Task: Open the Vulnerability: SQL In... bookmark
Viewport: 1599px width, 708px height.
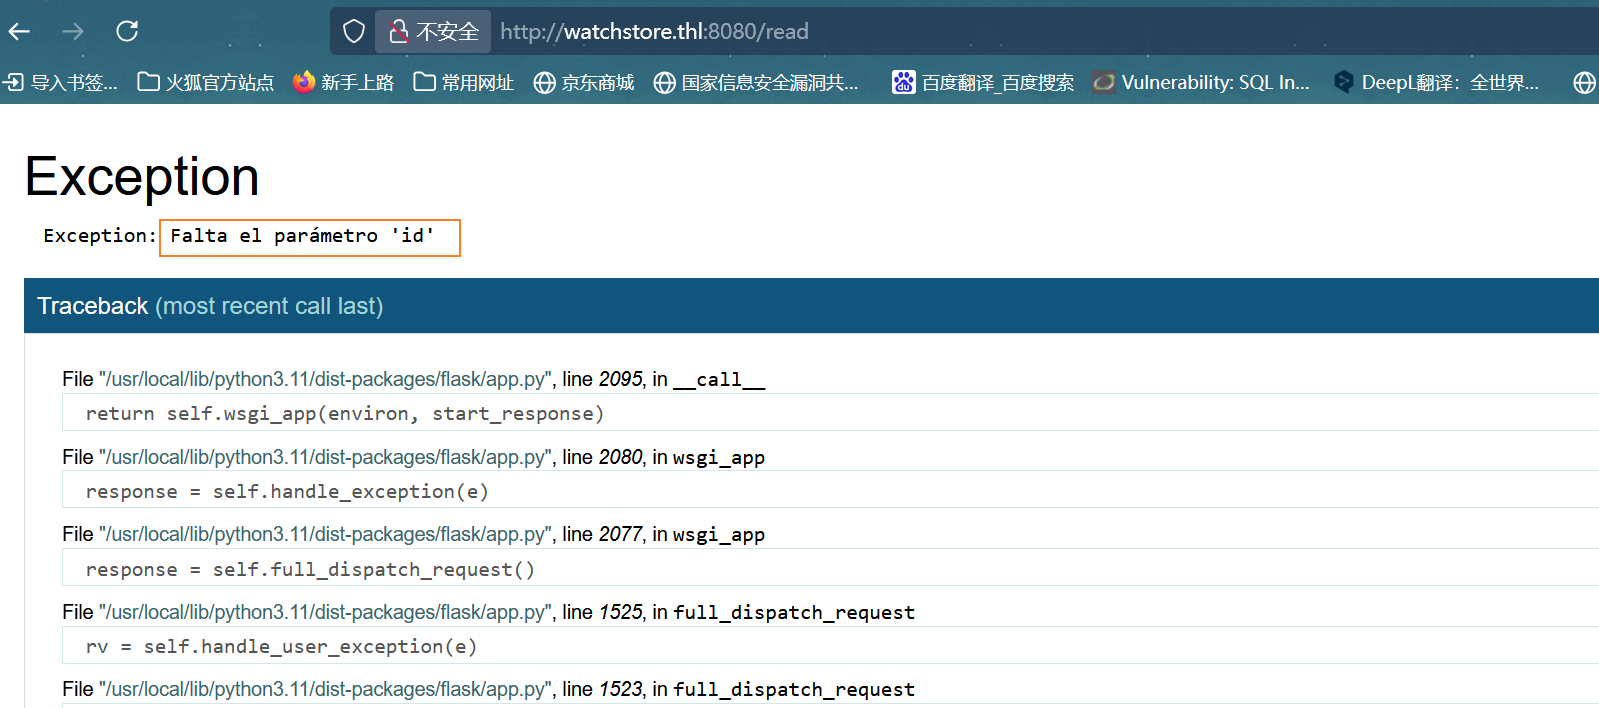Action: [1201, 82]
